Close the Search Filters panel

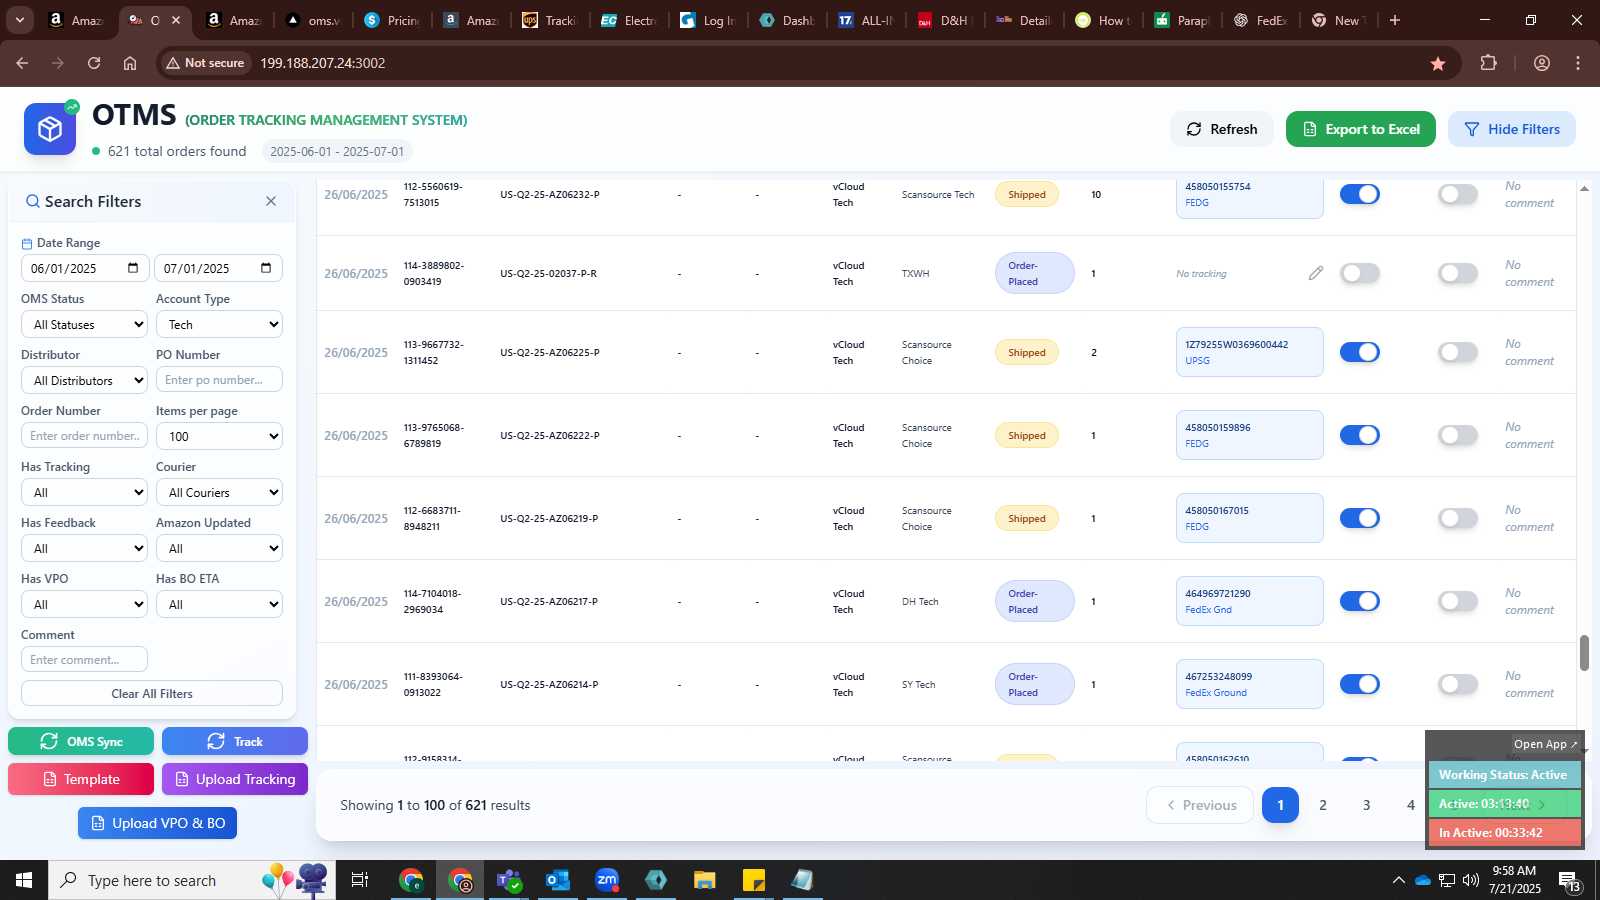(x=271, y=201)
